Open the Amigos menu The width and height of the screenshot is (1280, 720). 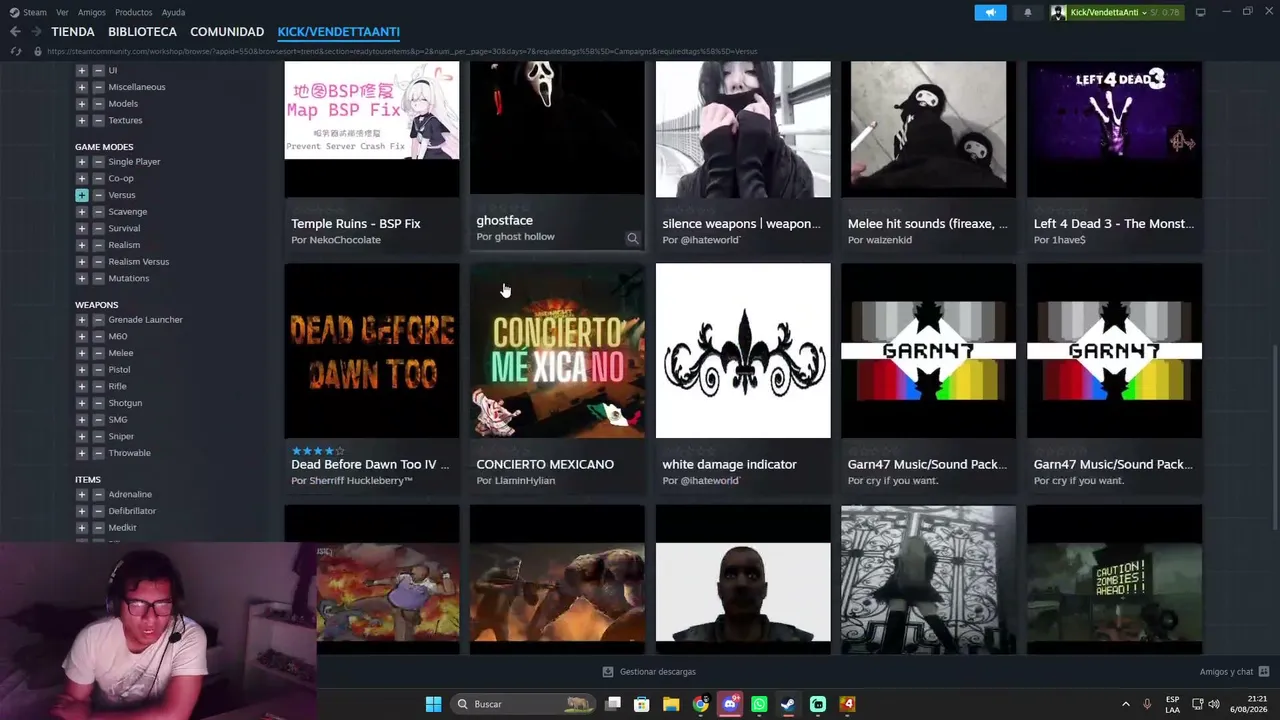(x=91, y=12)
